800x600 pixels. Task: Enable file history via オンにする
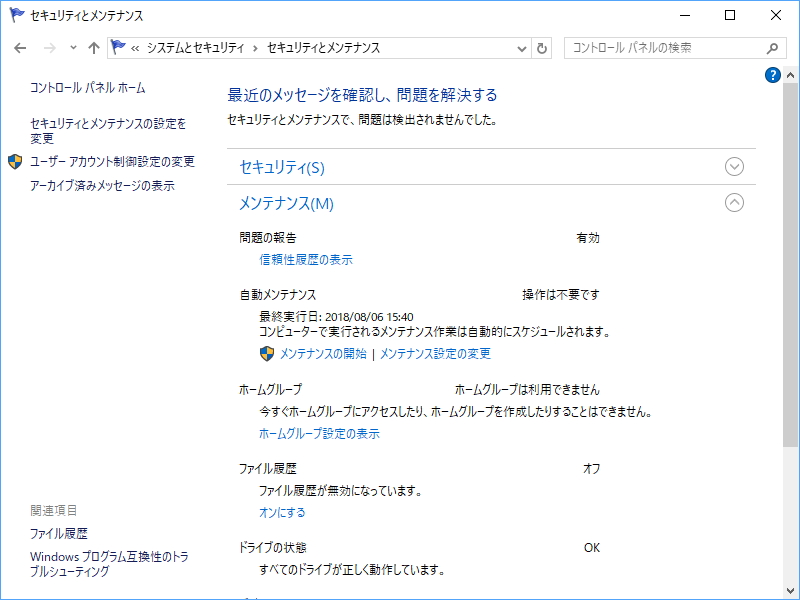pos(283,511)
